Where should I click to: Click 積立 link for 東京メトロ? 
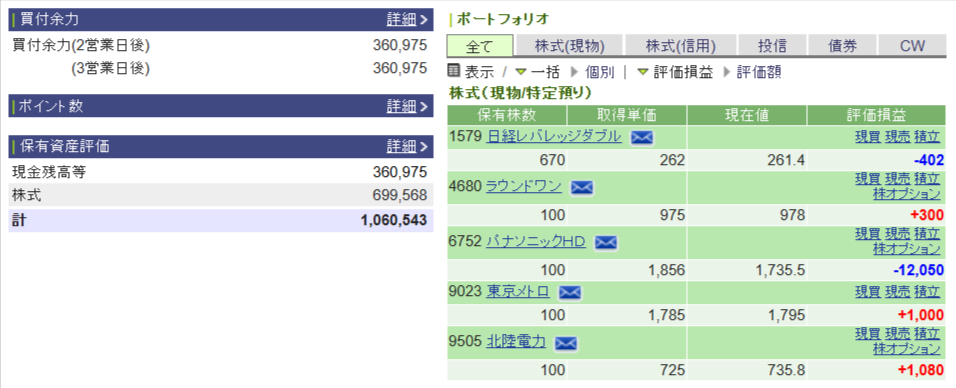tap(927, 291)
